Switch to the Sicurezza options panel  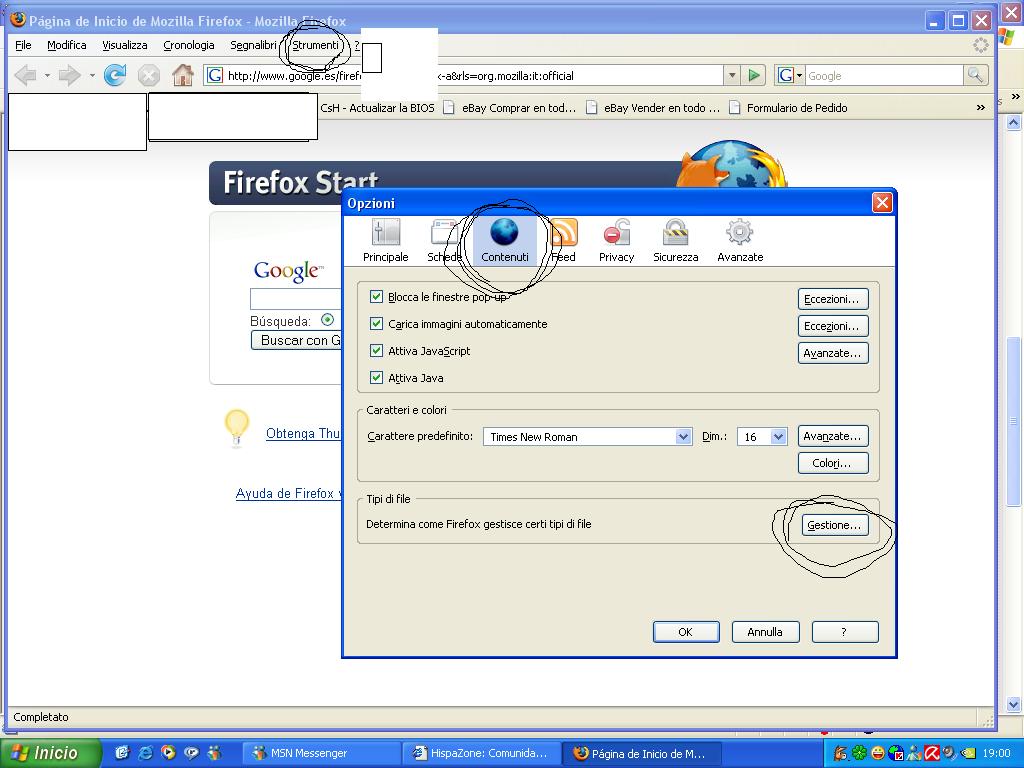click(x=676, y=240)
